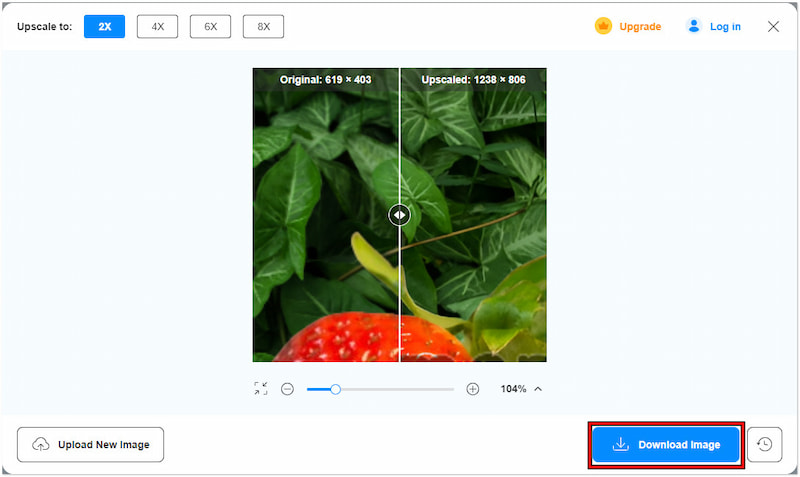This screenshot has height=477, width=800.
Task: Zoom out with the minus icon
Action: point(287,389)
